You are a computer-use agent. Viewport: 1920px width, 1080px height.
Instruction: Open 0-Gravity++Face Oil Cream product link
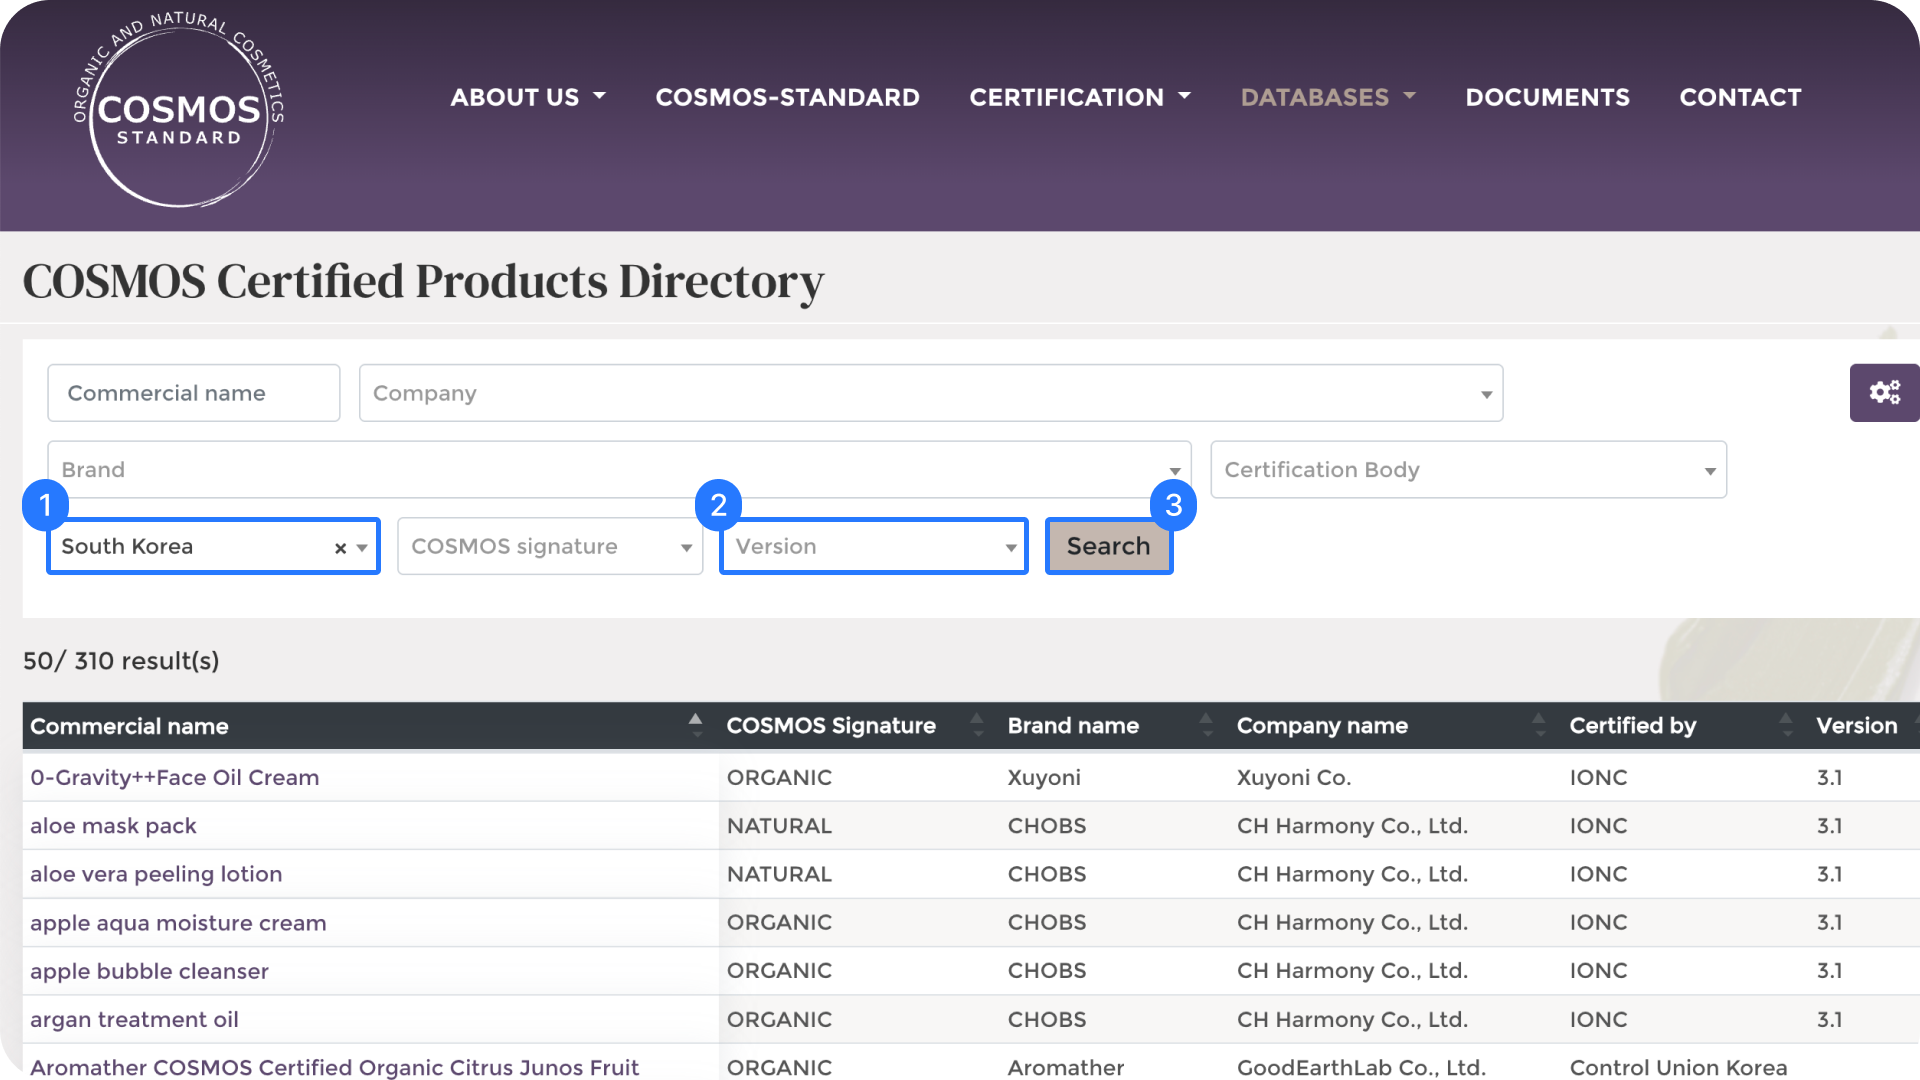[175, 778]
